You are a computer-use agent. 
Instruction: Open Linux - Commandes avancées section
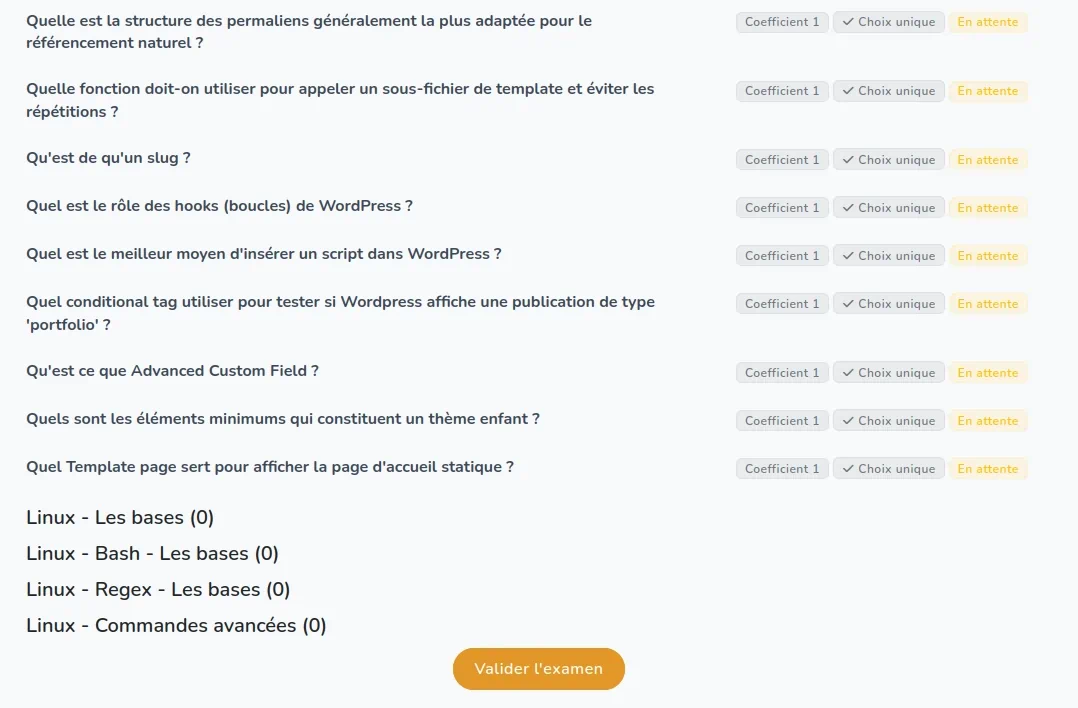[176, 626]
